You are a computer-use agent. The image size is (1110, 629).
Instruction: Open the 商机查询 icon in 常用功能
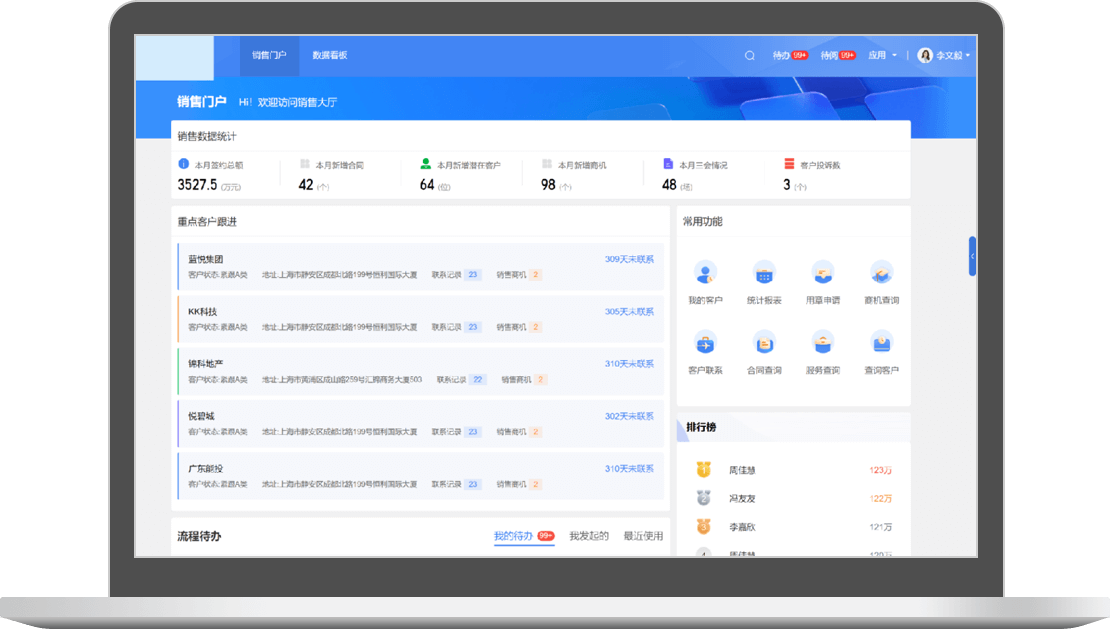[x=881, y=273]
